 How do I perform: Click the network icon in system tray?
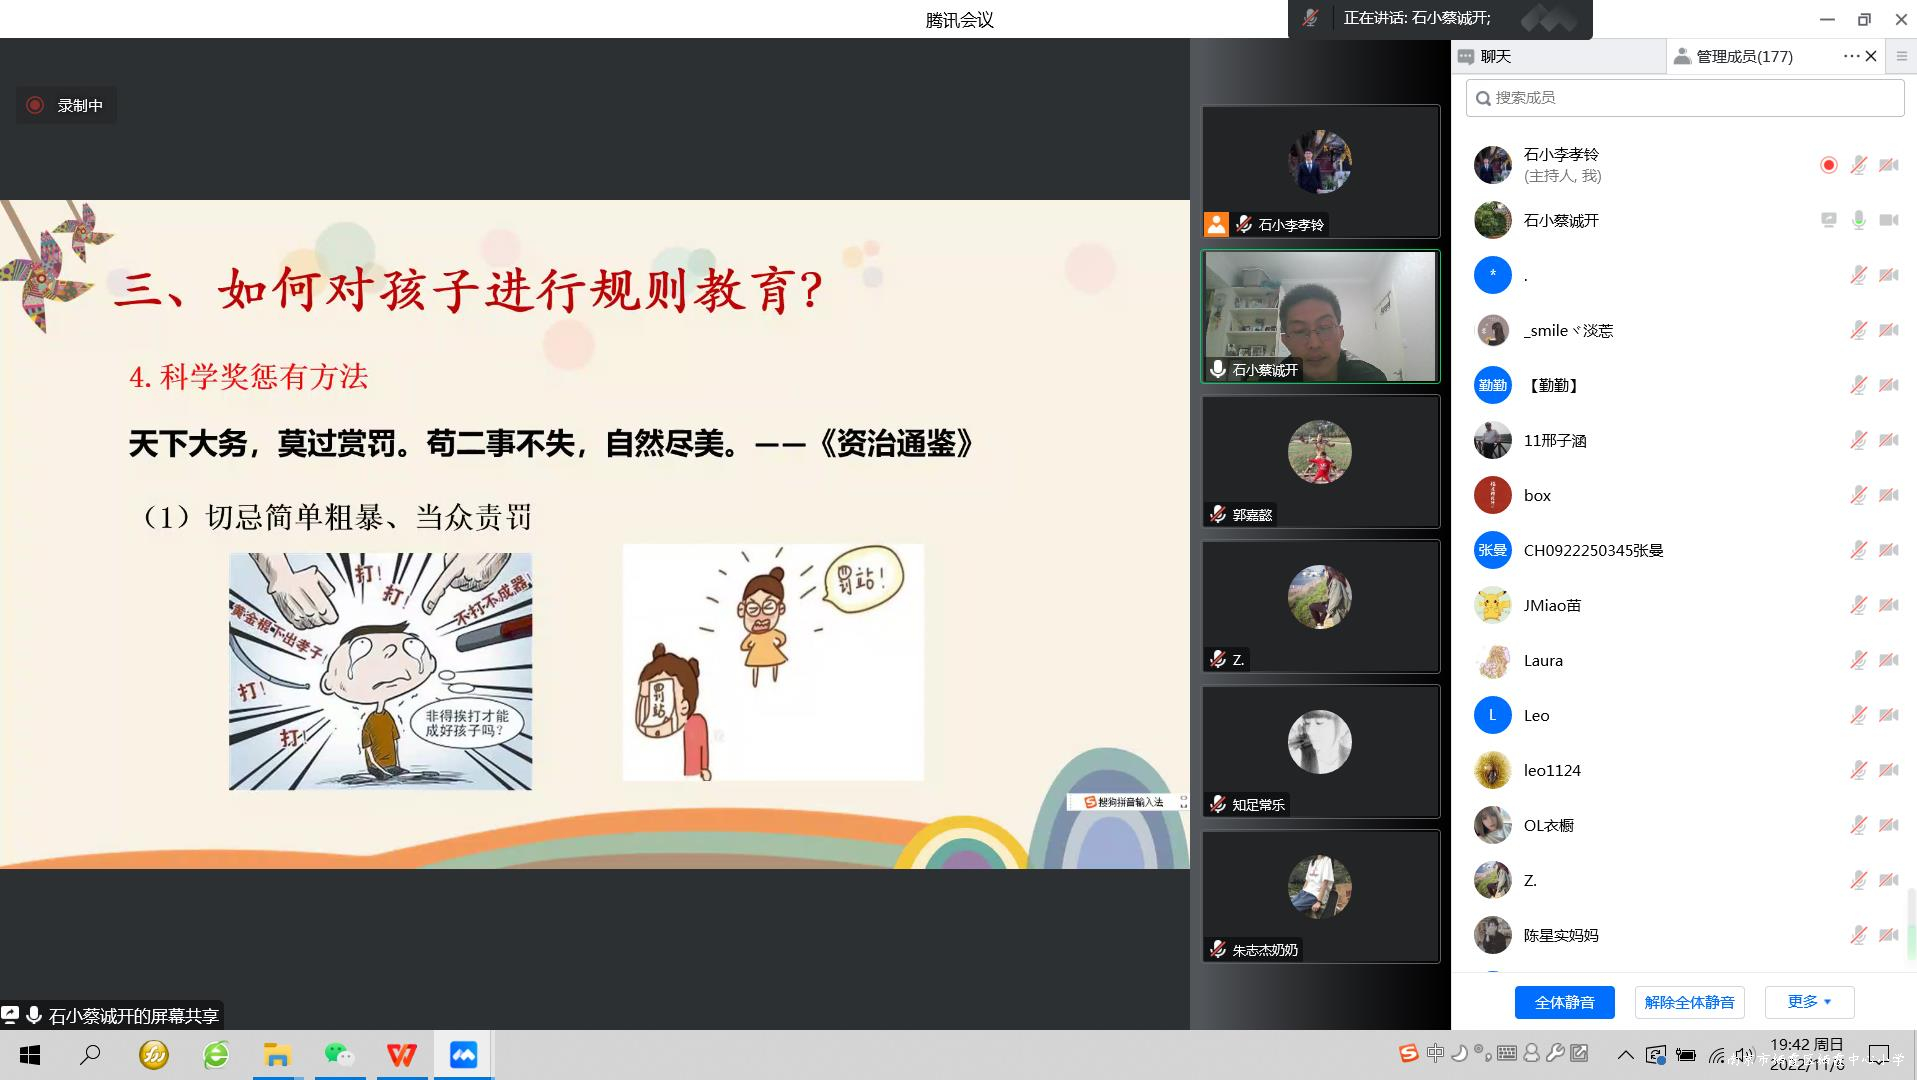click(1716, 1054)
